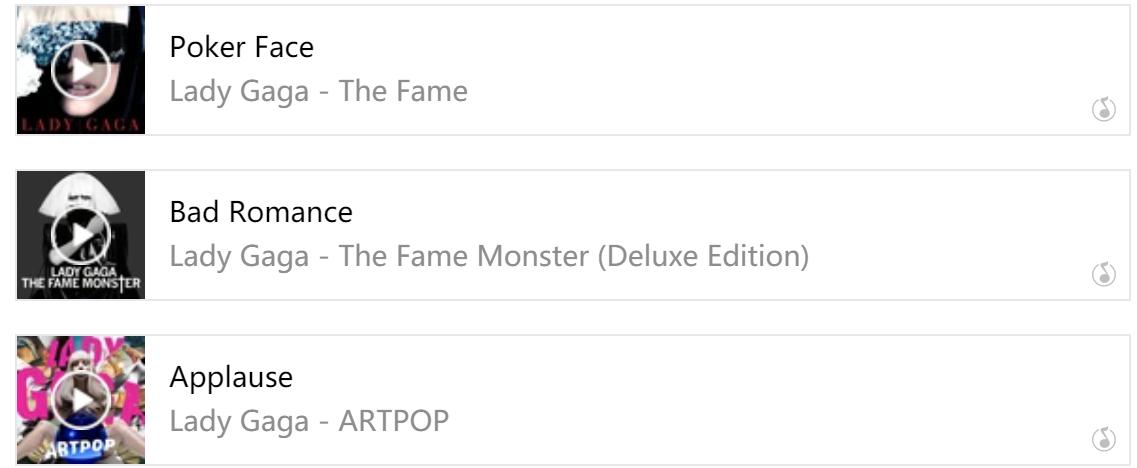Click the red LADY GAGA caption on Fame cover

[x=80, y=125]
